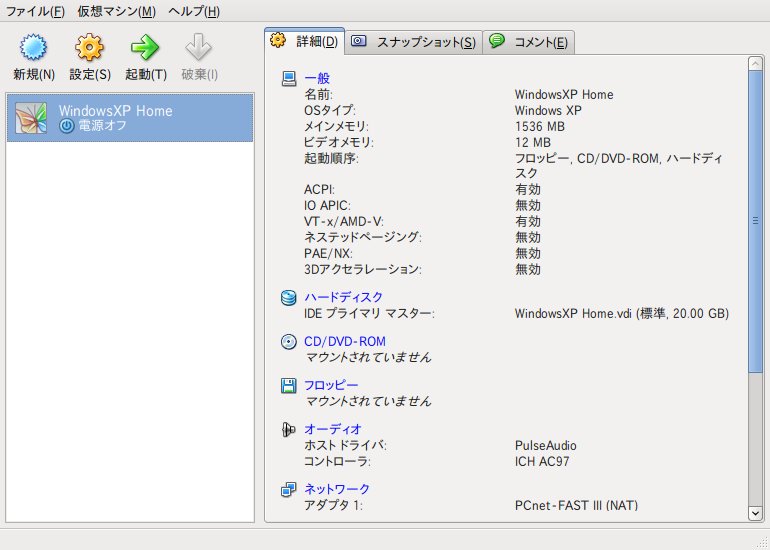Click the IDE プライマリ マスター label

point(369,313)
